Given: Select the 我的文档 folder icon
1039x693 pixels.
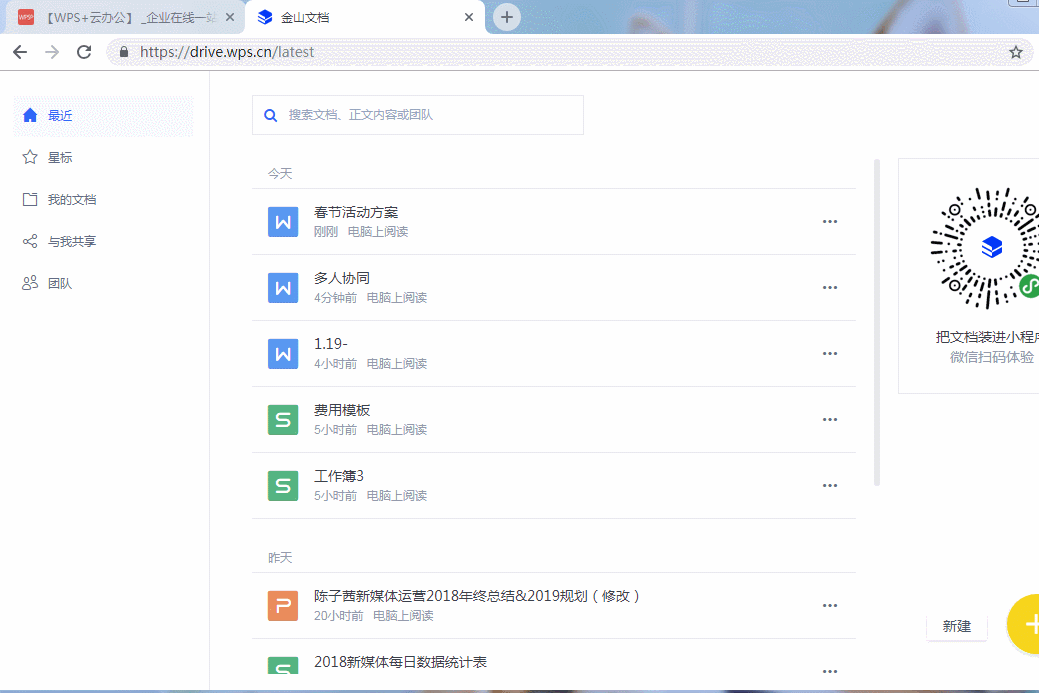Looking at the screenshot, I should (30, 199).
